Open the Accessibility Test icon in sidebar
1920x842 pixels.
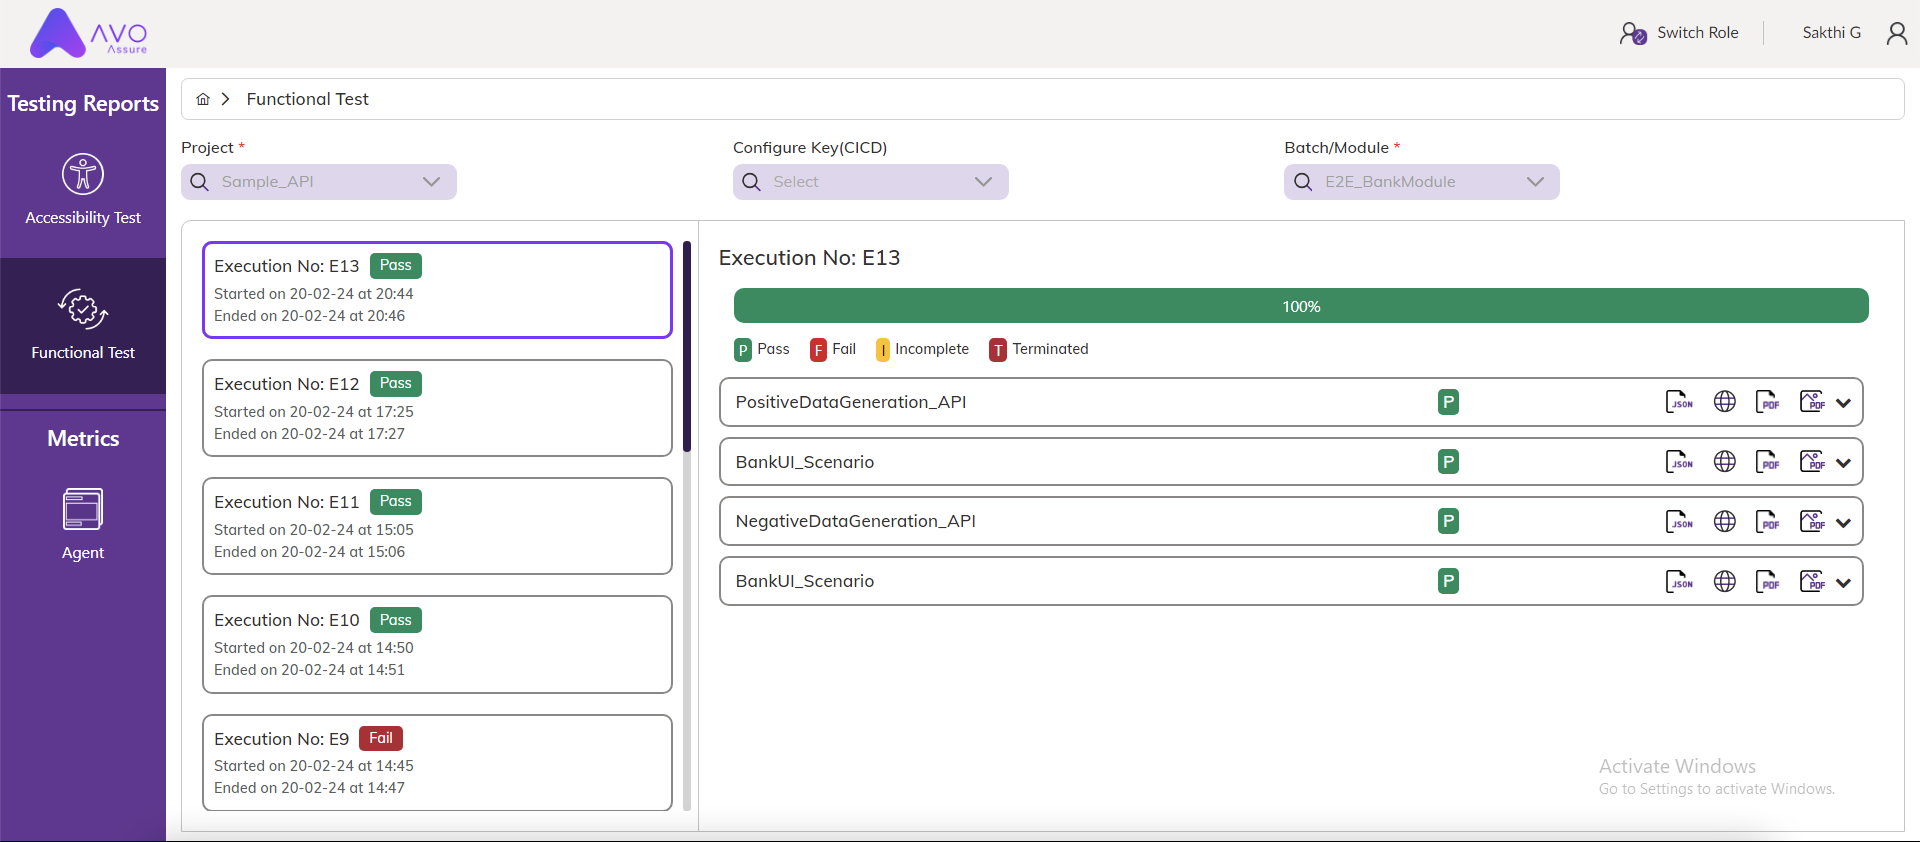83,174
